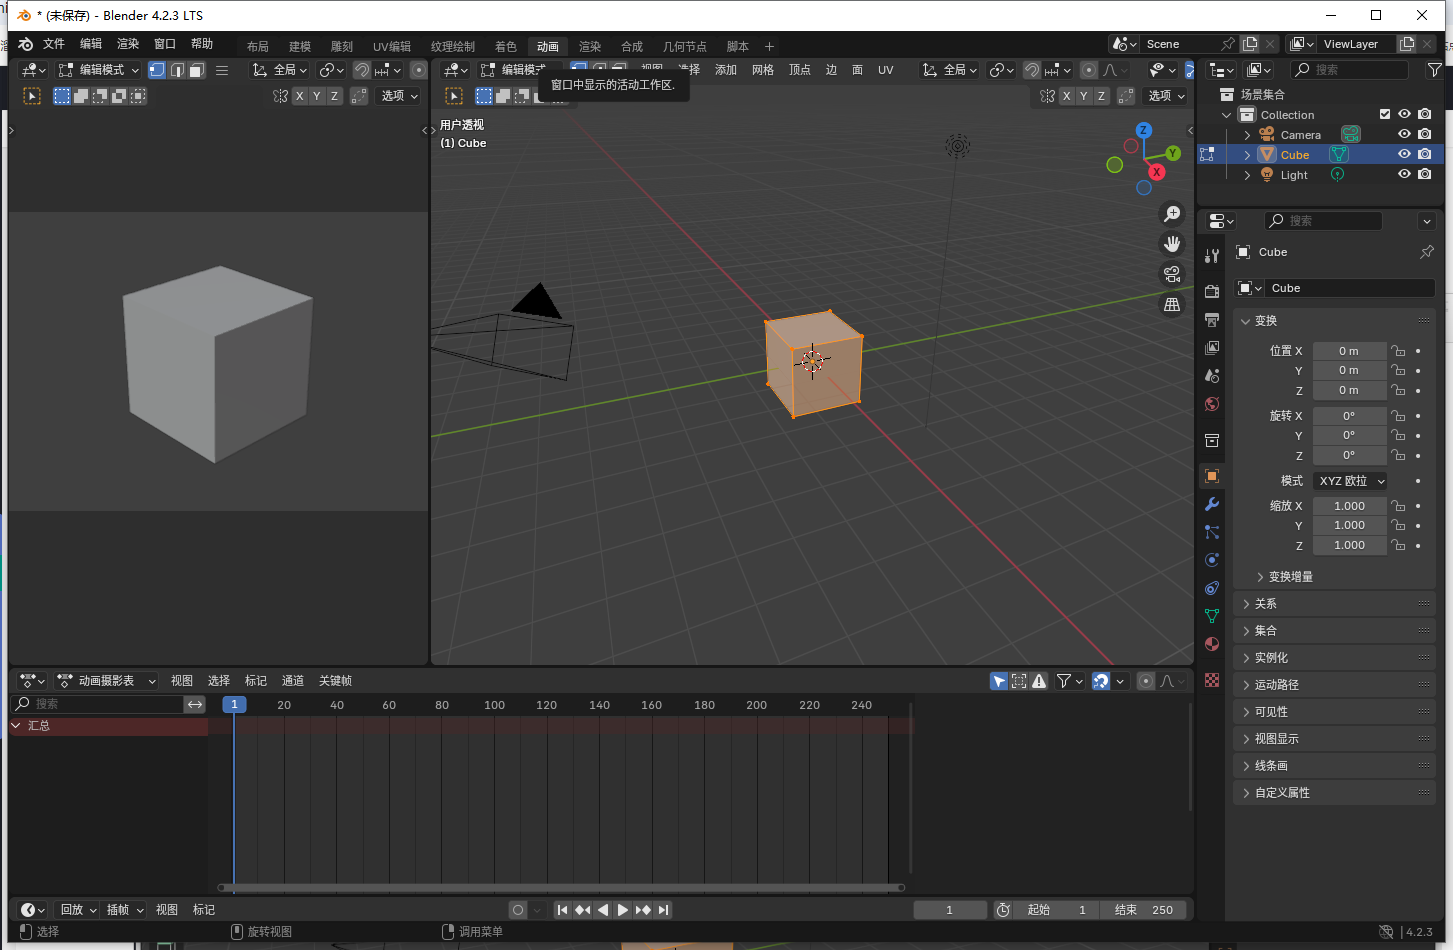Hide the Light object in the outliner
1453x950 pixels.
pyautogui.click(x=1404, y=174)
